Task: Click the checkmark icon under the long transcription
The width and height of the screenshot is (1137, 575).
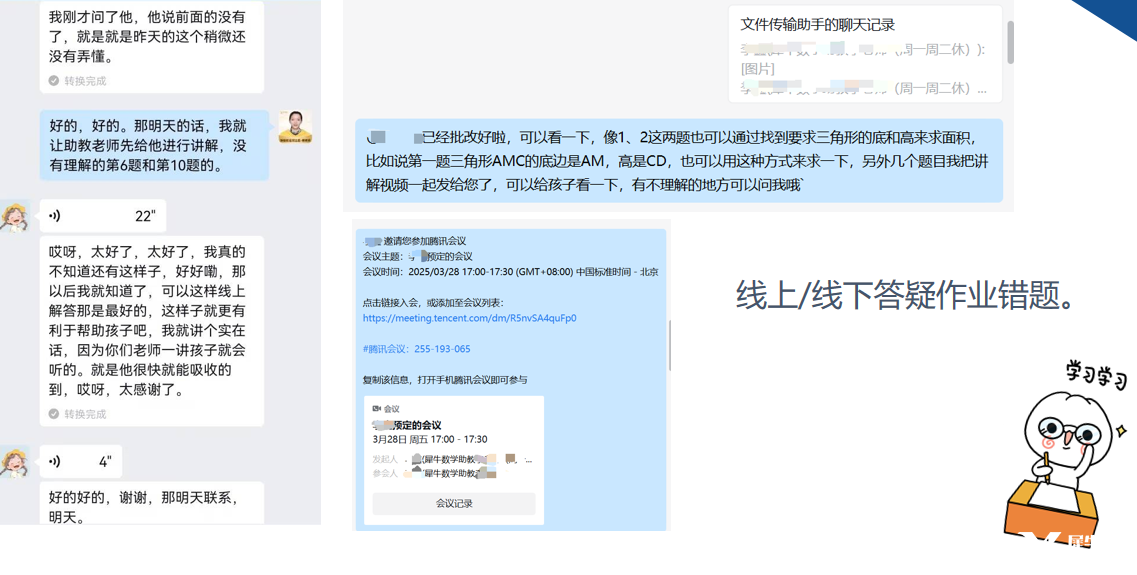Action: pyautogui.click(x=54, y=414)
